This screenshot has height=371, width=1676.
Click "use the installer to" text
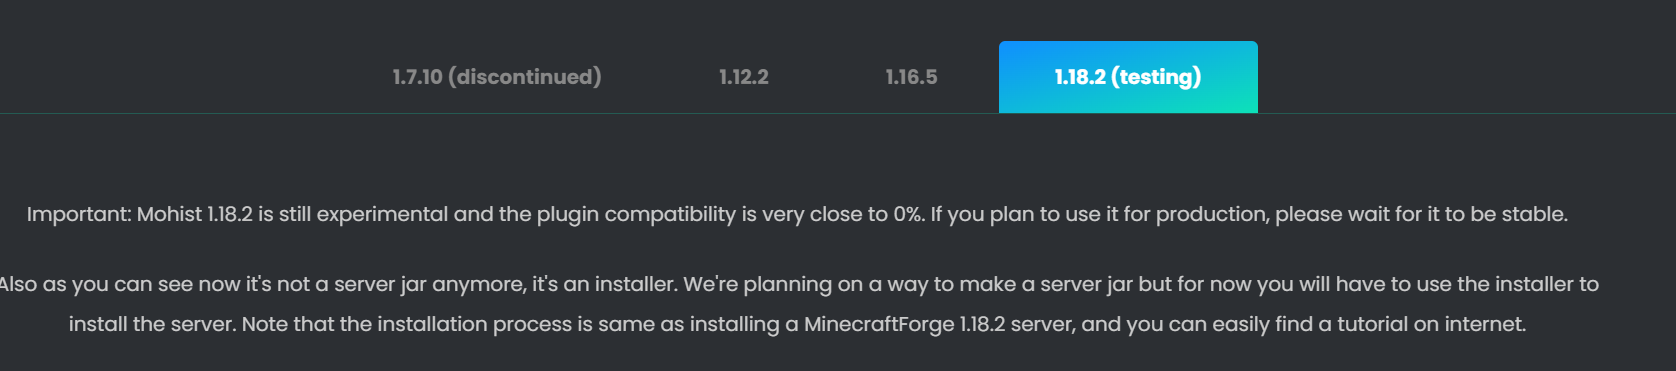(x=1508, y=284)
